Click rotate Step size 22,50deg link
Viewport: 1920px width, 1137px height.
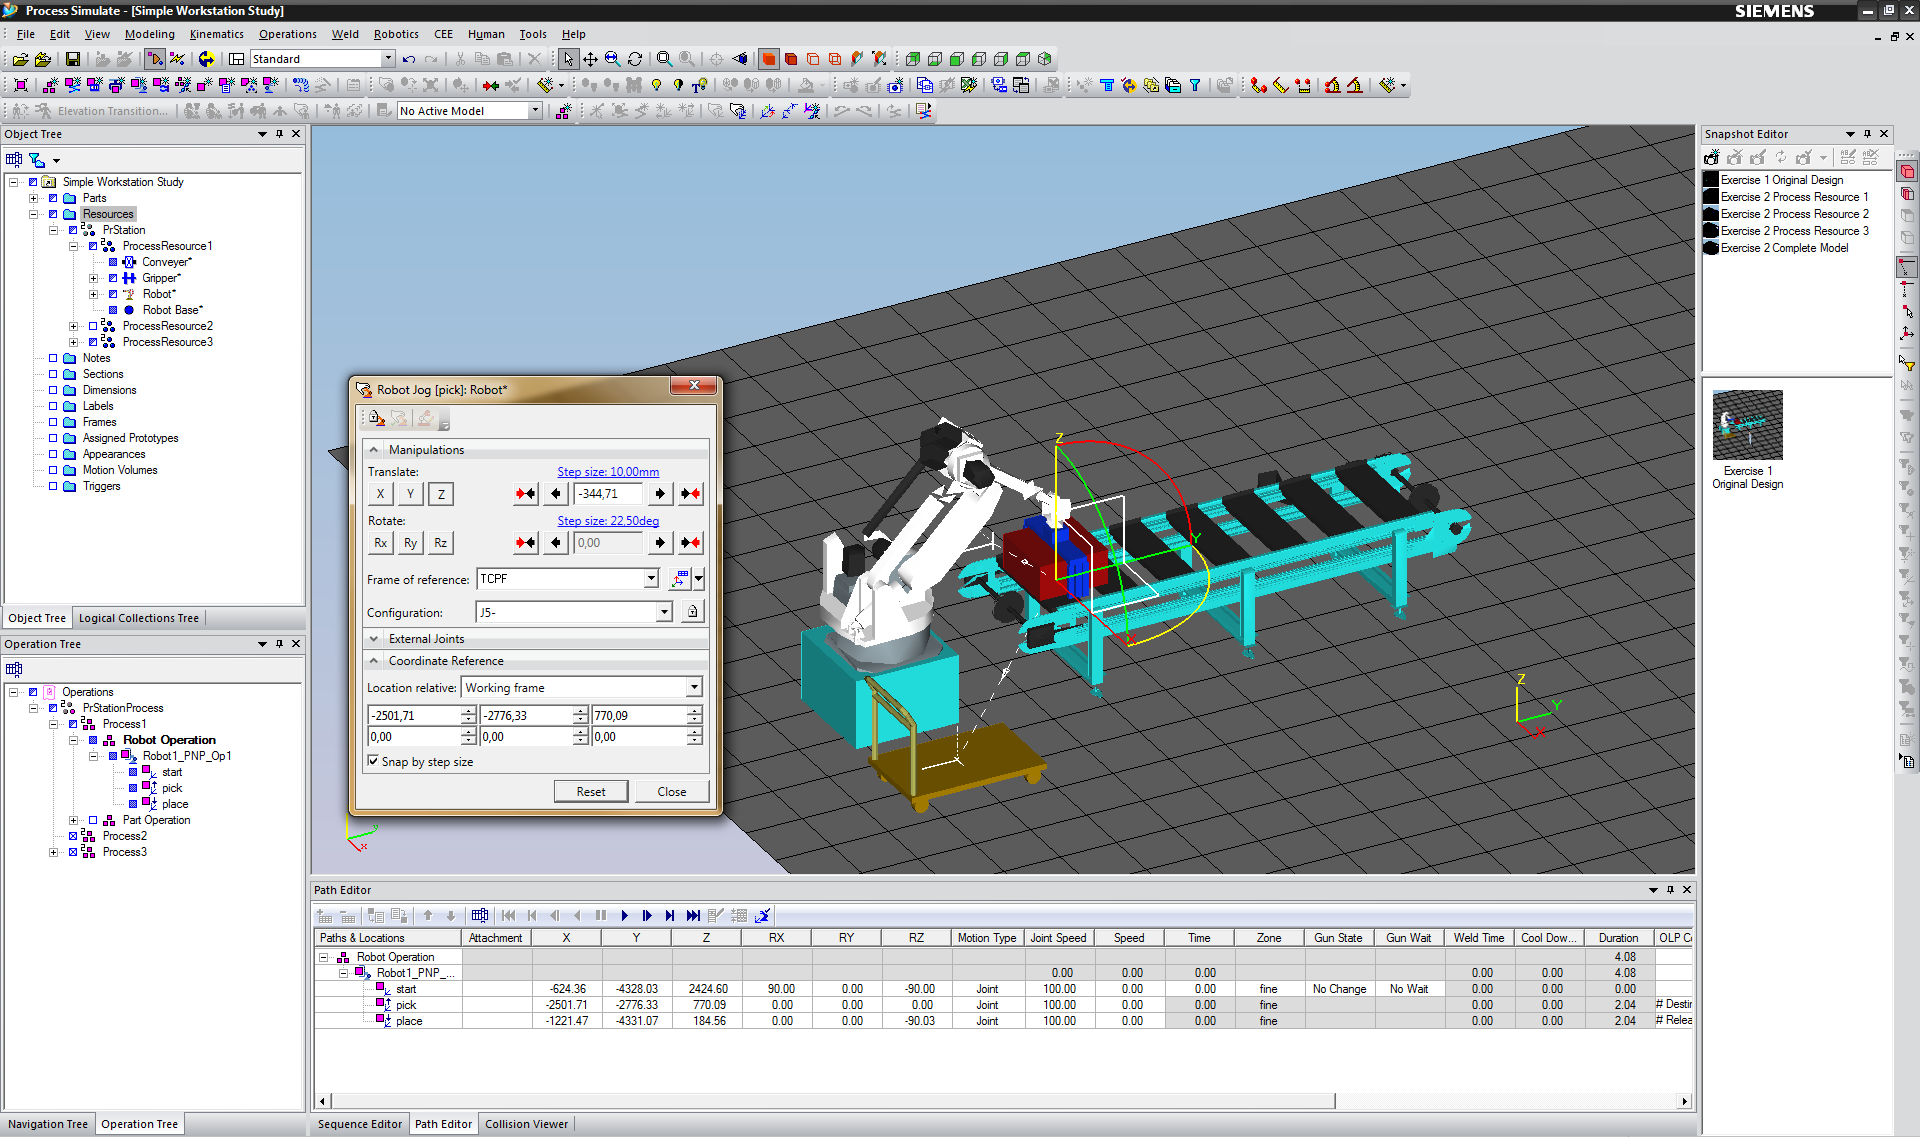click(608, 521)
